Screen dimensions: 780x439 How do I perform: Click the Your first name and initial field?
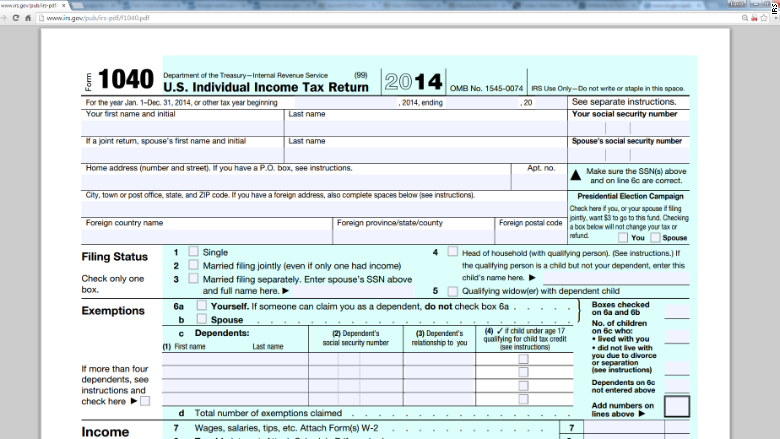tap(183, 128)
